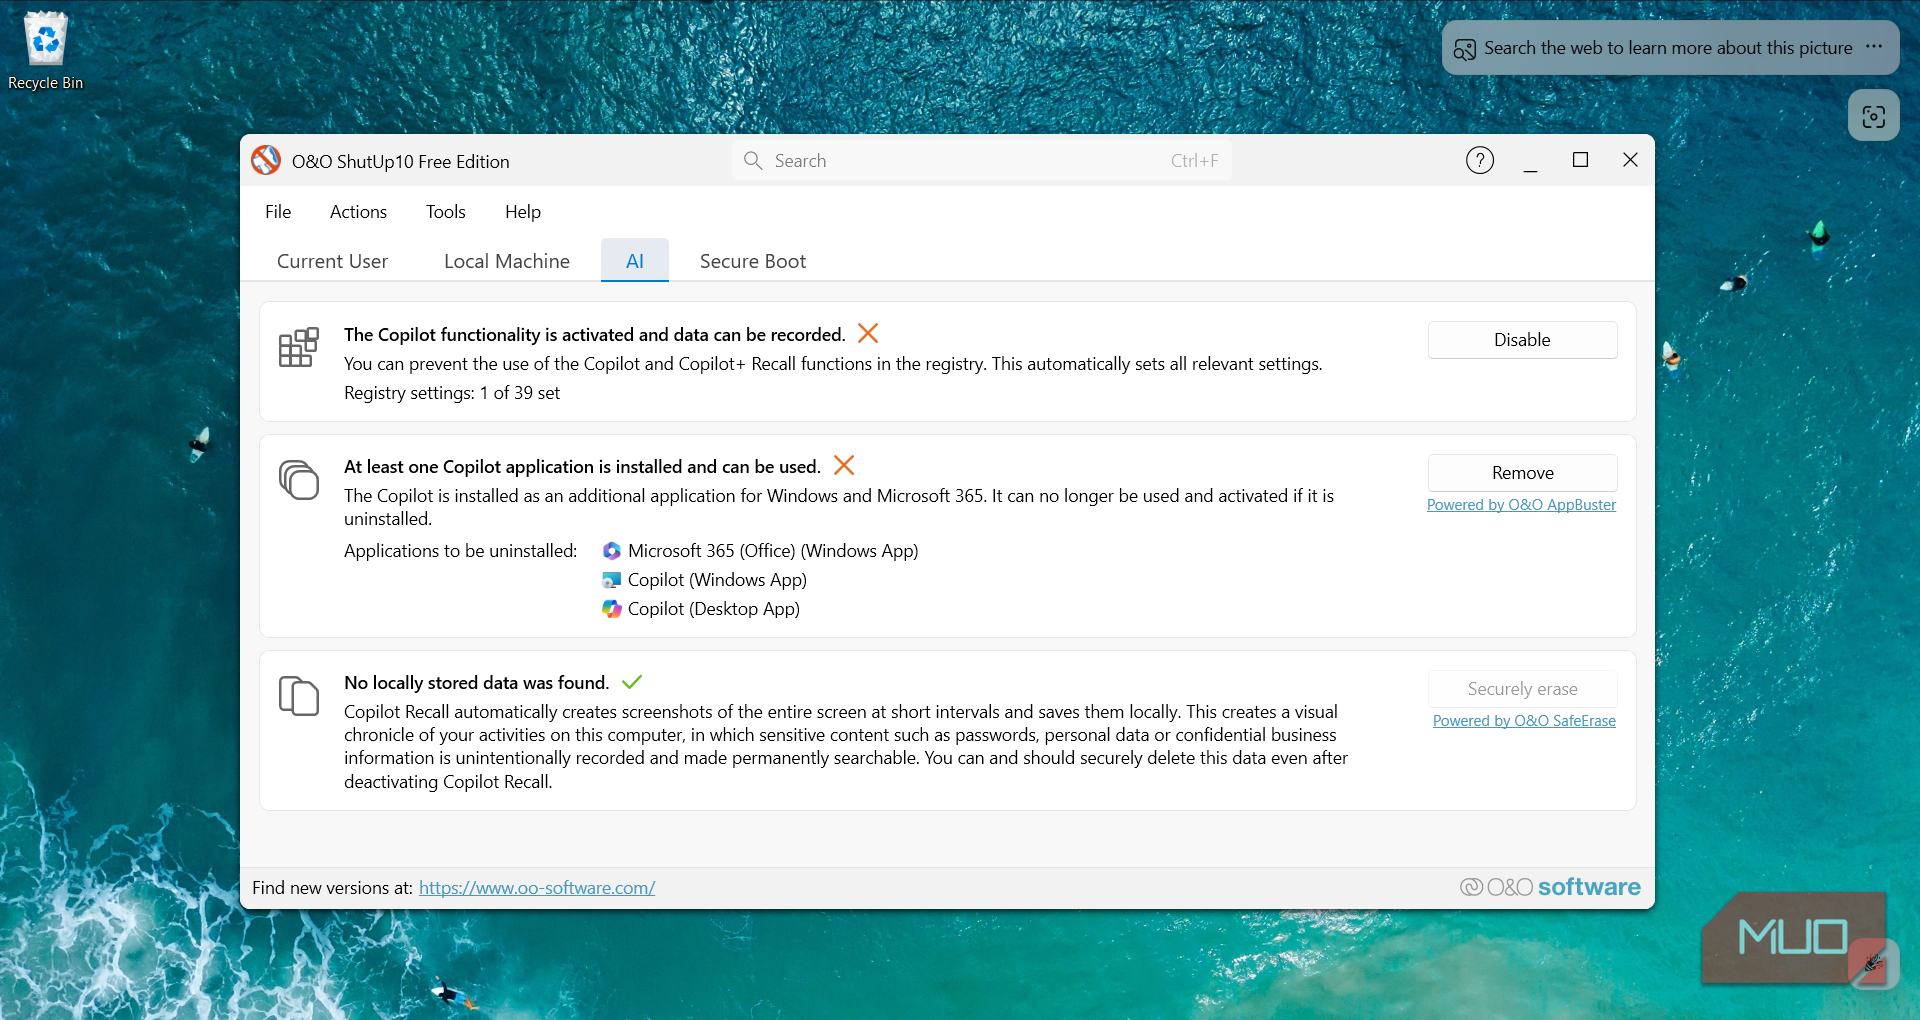Open the help question mark icon
The width and height of the screenshot is (1920, 1020).
1480,160
